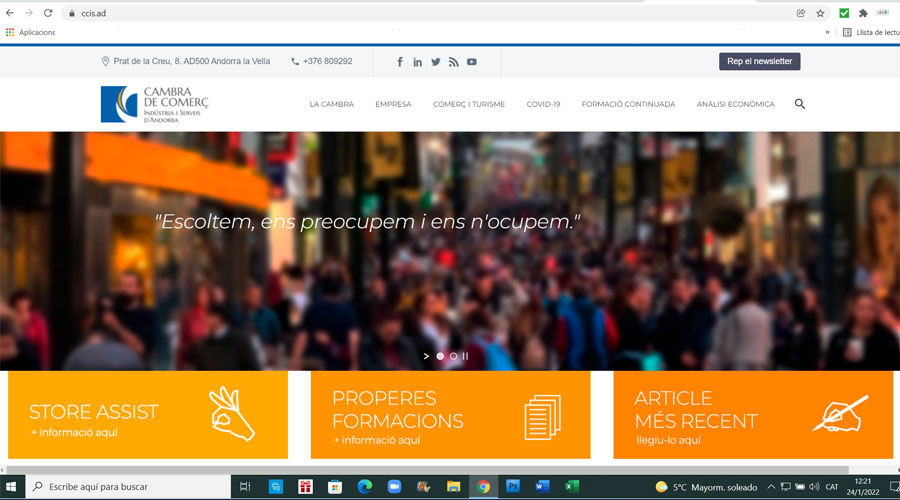Open the La Cambra menu
The width and height of the screenshot is (900, 500).
point(331,104)
